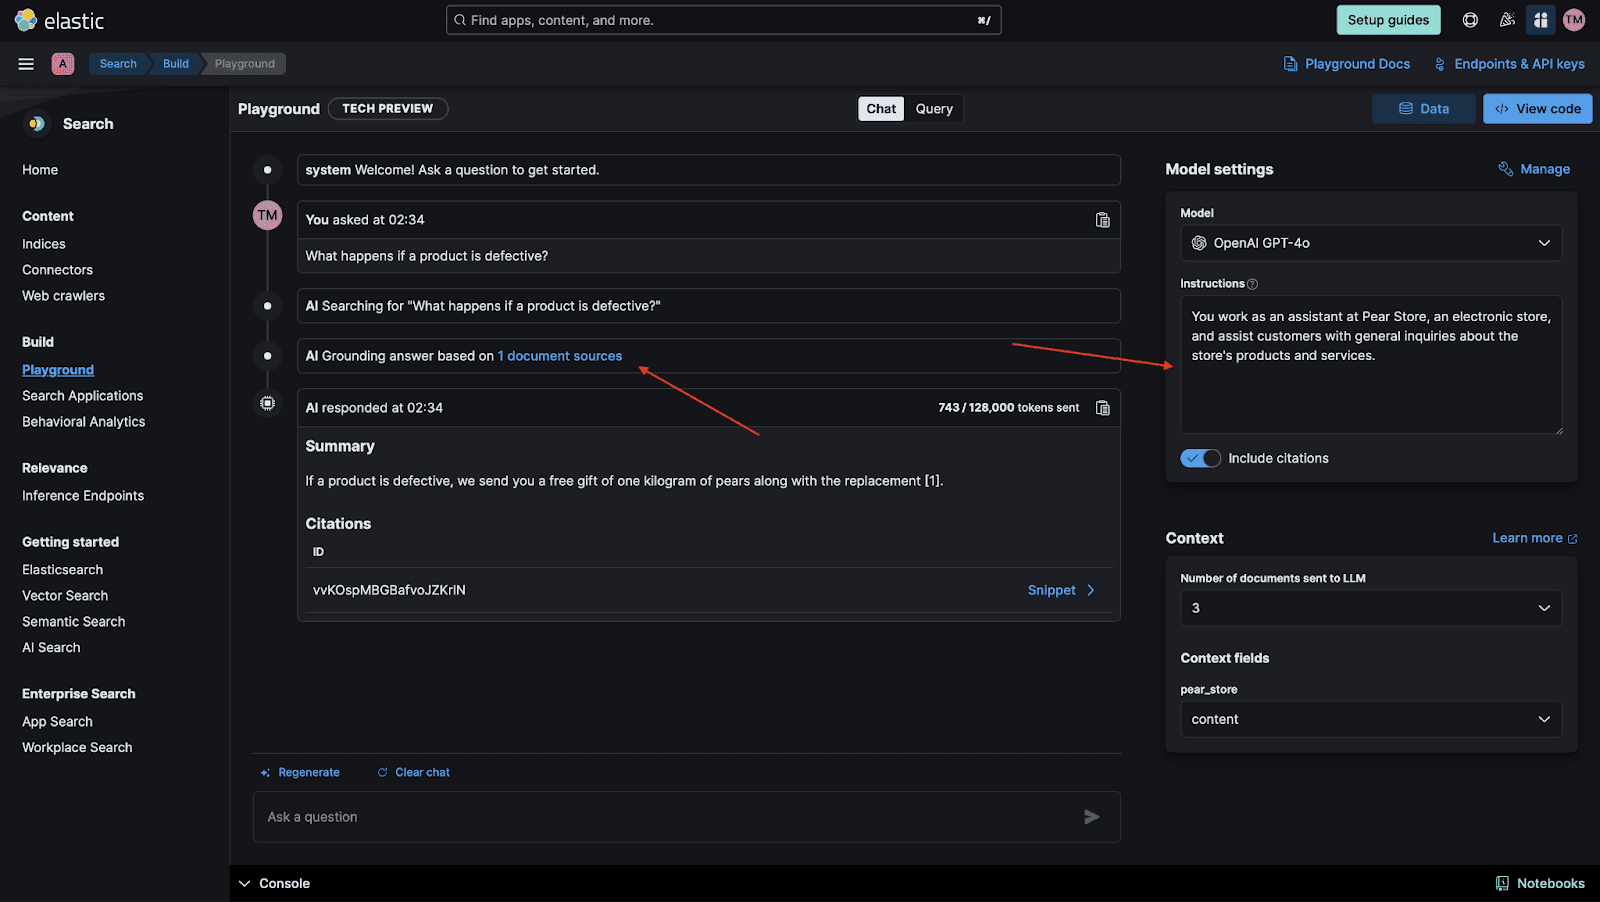Toggle the Include citations switch

tap(1200, 458)
